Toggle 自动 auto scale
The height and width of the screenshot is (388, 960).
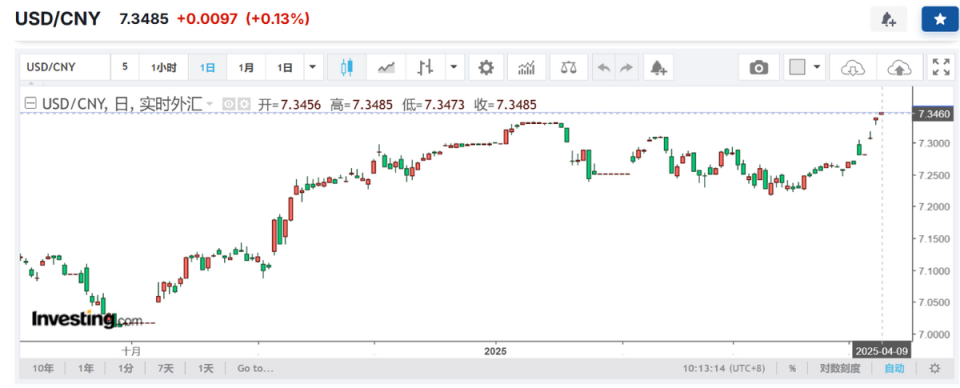pyautogui.click(x=894, y=368)
